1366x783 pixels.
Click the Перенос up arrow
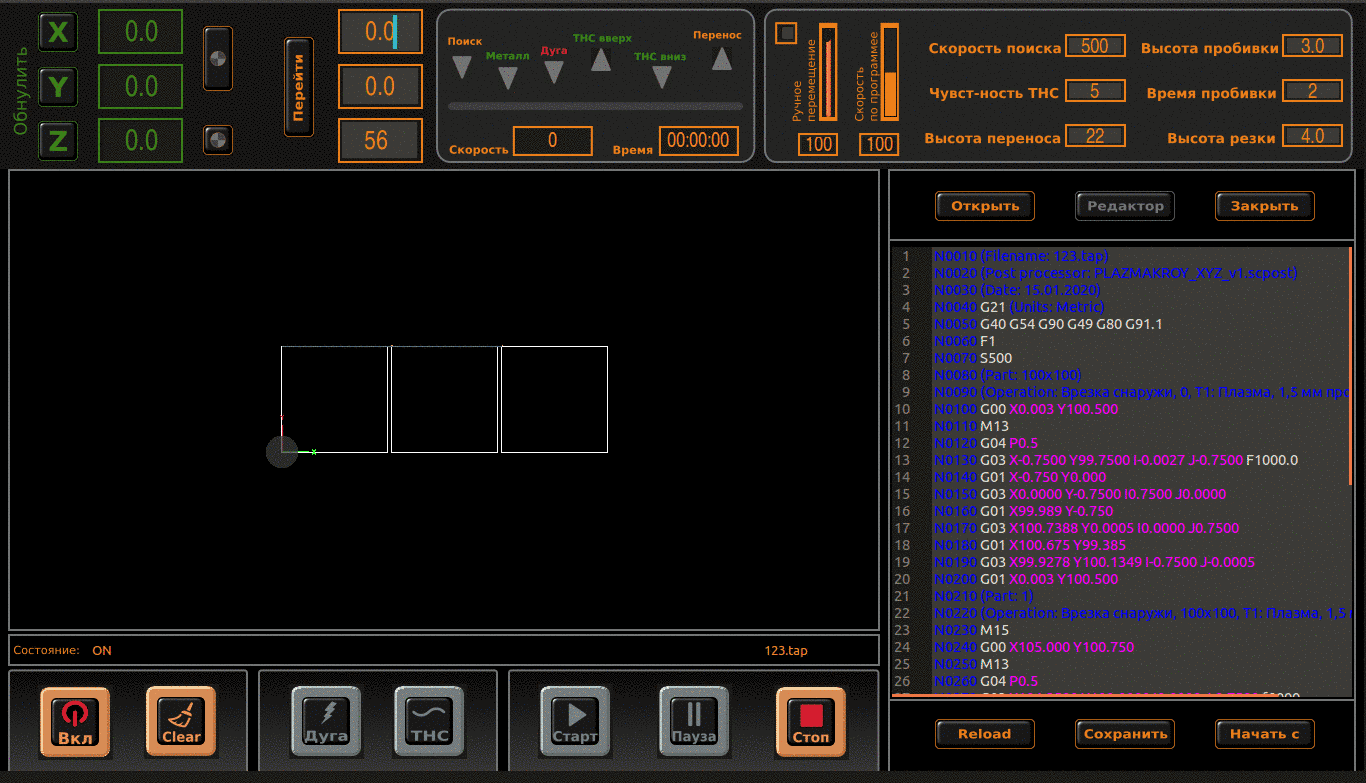click(x=721, y=58)
